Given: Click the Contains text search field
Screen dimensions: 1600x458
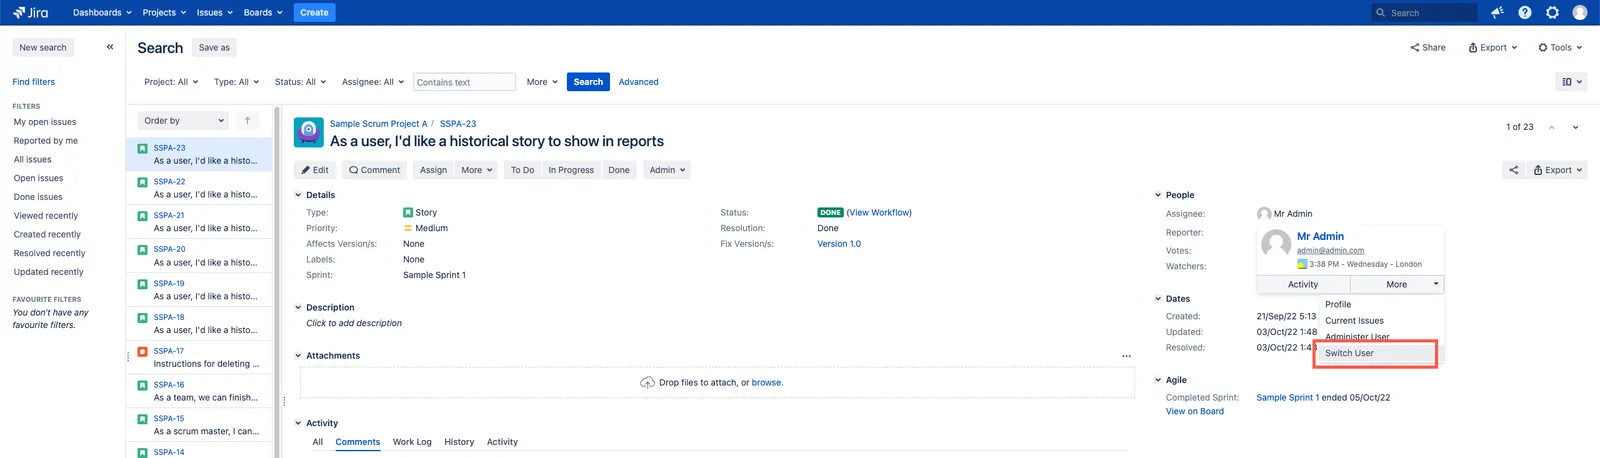Looking at the screenshot, I should [464, 82].
